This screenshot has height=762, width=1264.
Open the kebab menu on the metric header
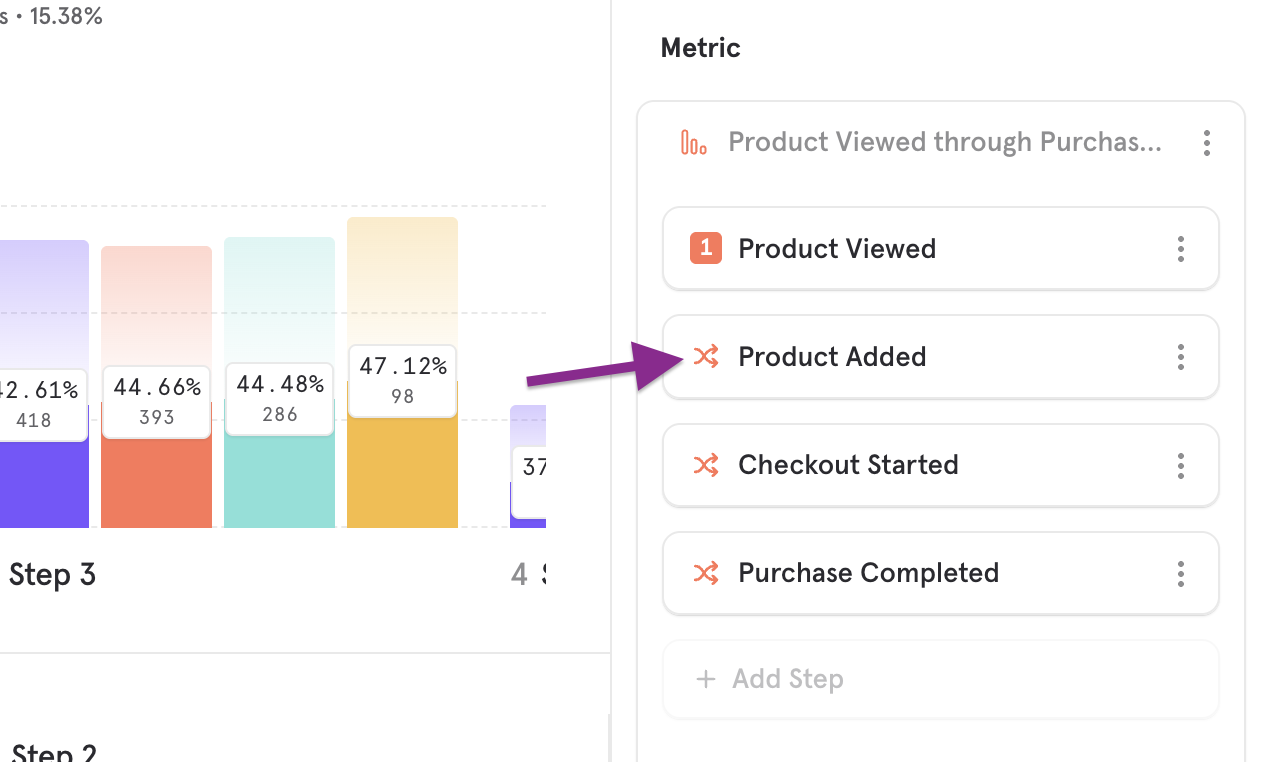pos(1207,143)
